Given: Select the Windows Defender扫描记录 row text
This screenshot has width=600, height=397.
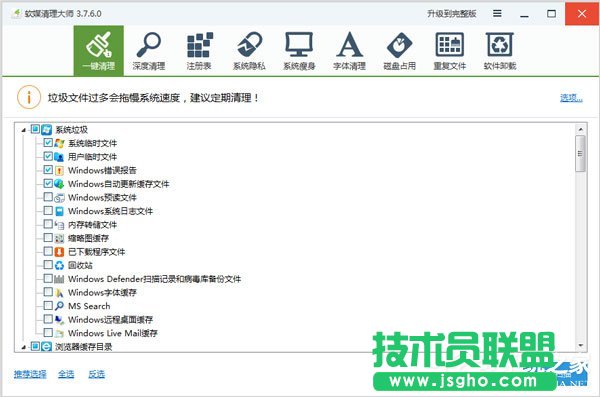Looking at the screenshot, I should 155,279.
